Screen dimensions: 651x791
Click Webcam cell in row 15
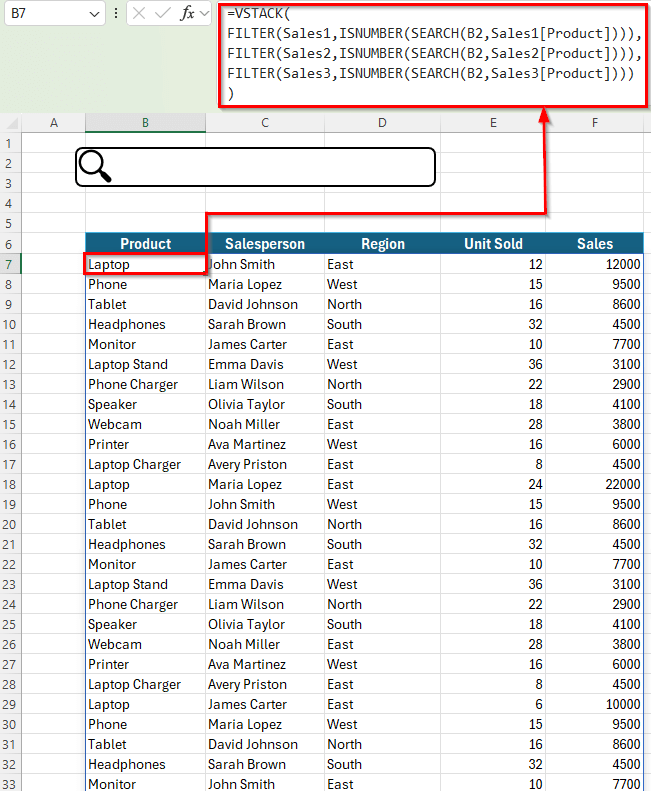[x=145, y=424]
